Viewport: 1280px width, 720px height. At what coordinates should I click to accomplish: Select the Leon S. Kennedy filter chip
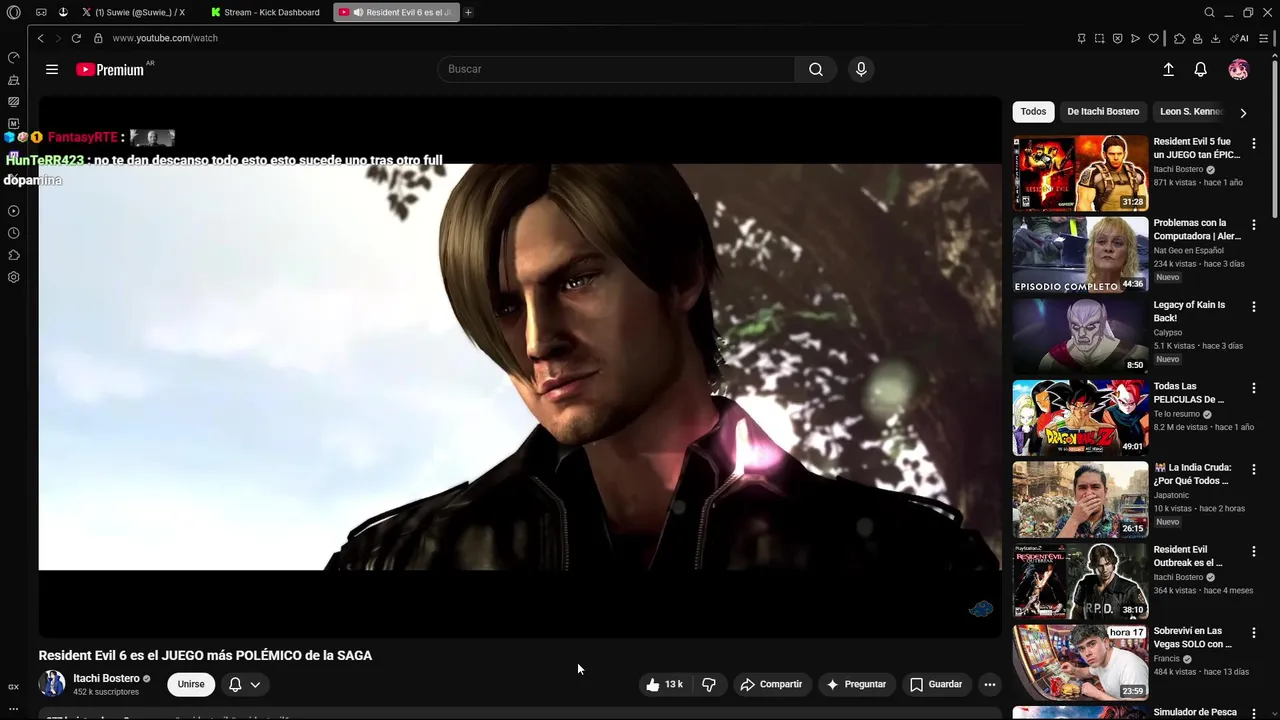tap(1190, 112)
